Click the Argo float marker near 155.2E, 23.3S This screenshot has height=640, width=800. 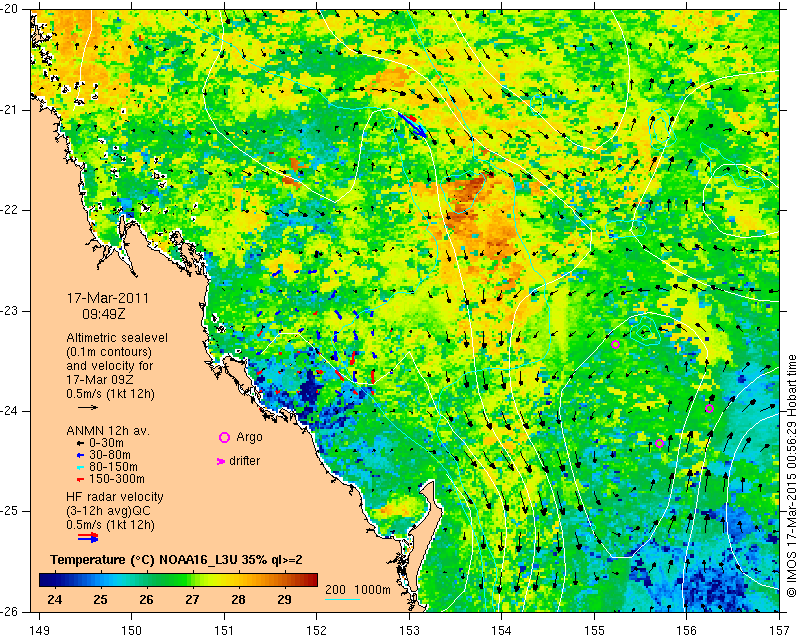[x=615, y=344]
